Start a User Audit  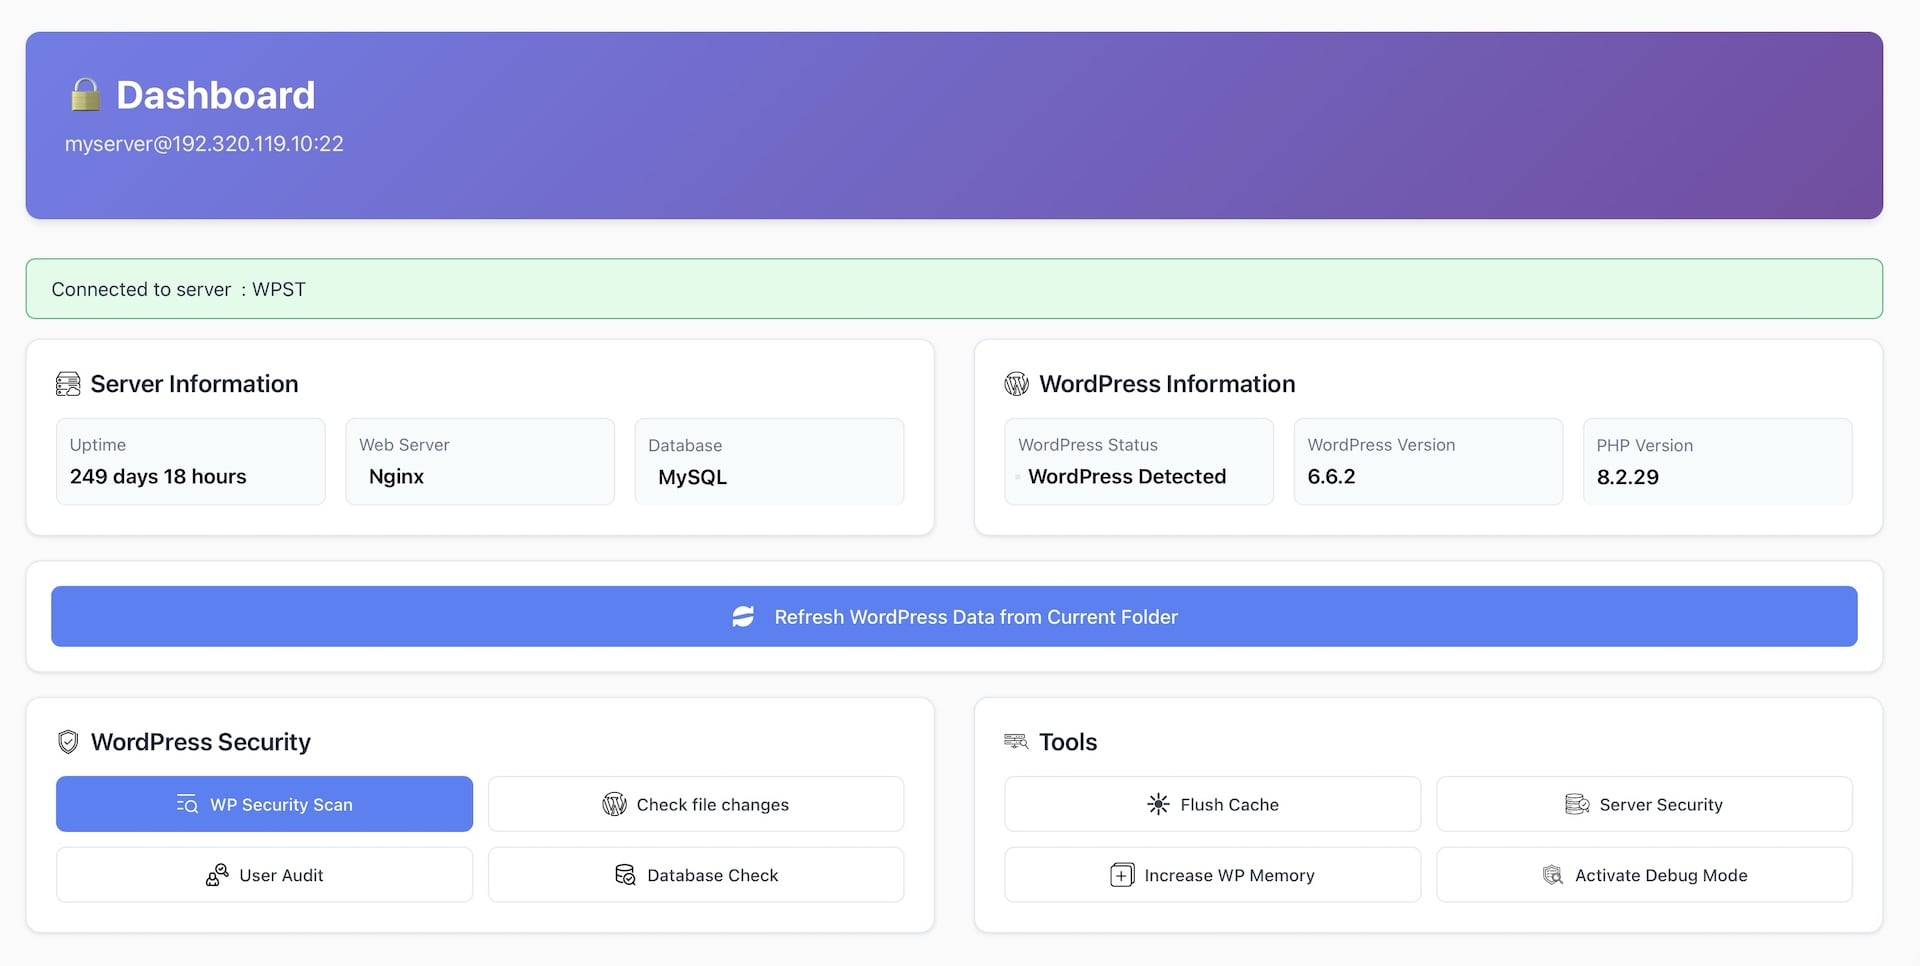[264, 875]
